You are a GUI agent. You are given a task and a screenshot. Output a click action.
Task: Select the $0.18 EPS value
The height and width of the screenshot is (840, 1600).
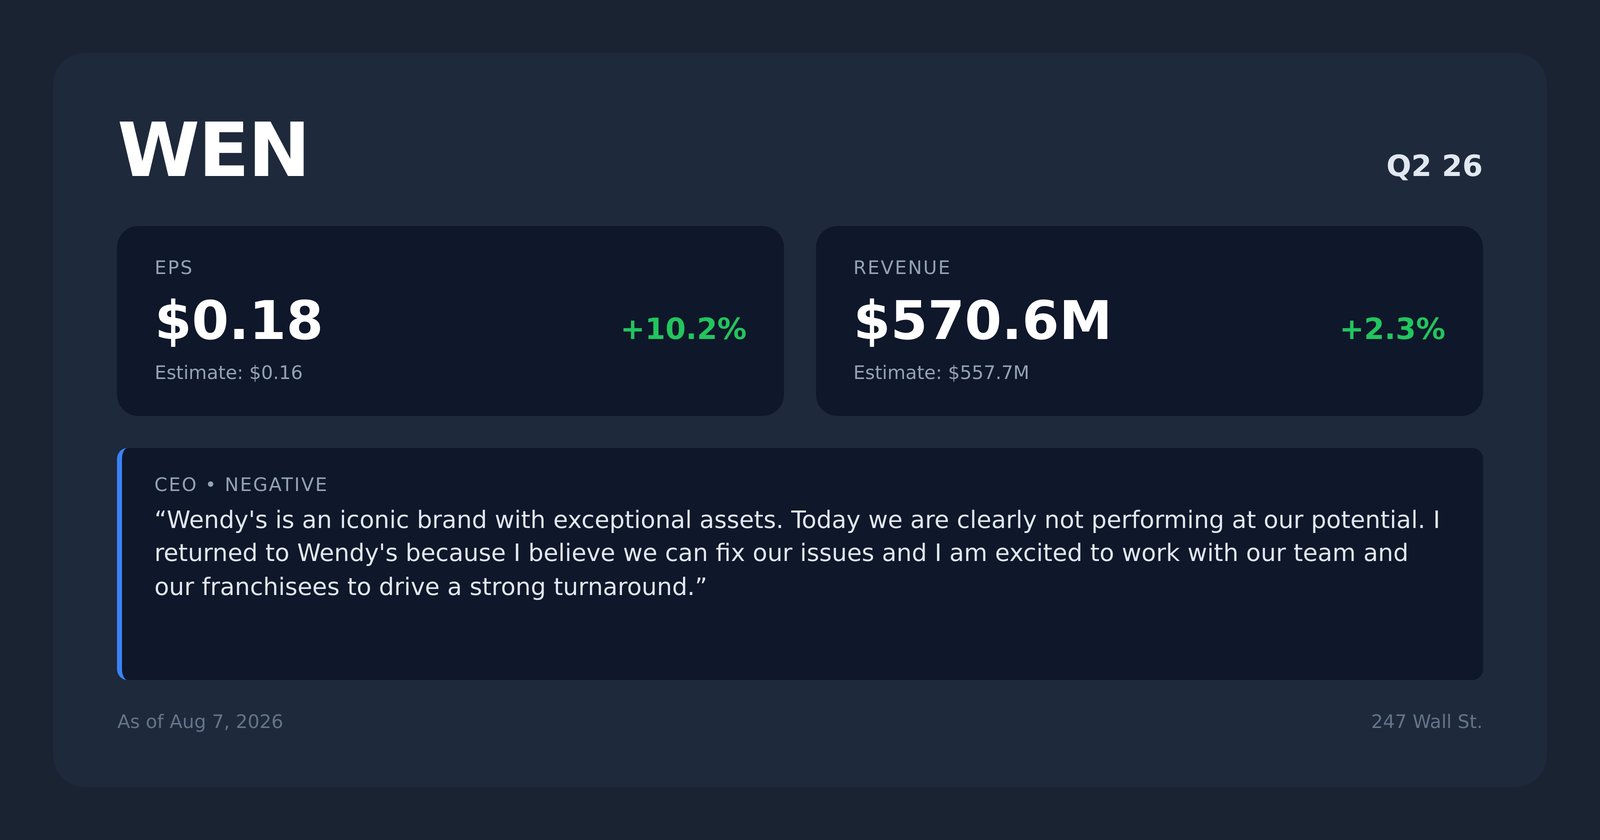(x=238, y=321)
